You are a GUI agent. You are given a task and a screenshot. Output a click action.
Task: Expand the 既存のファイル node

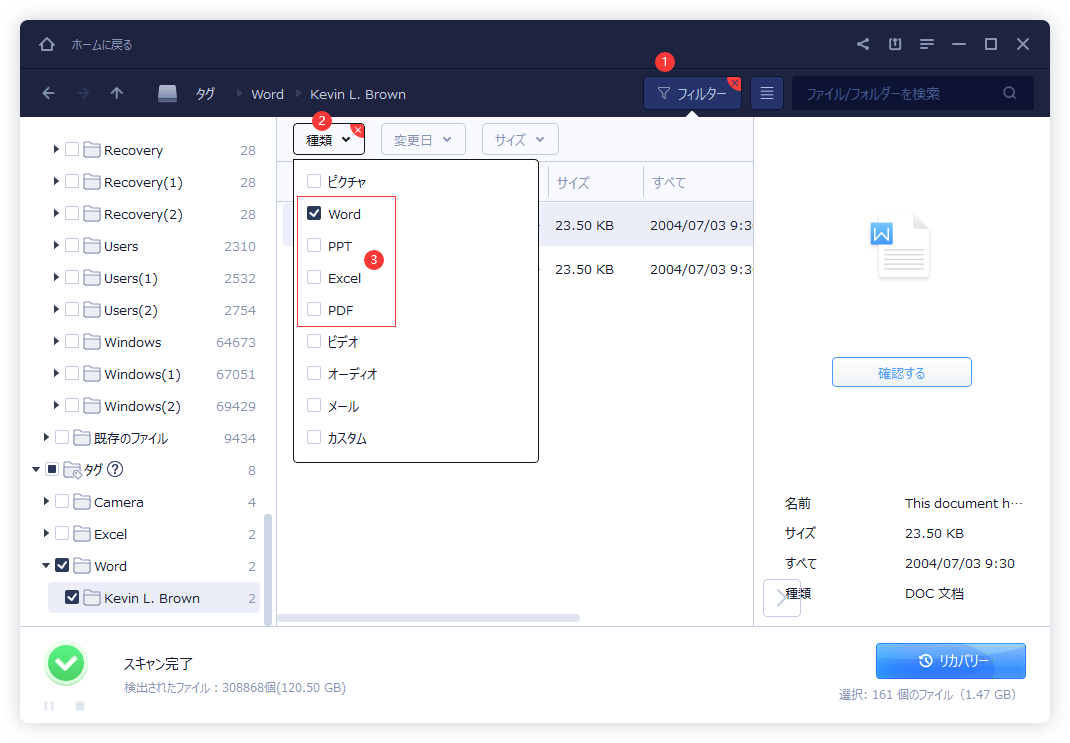(x=46, y=437)
